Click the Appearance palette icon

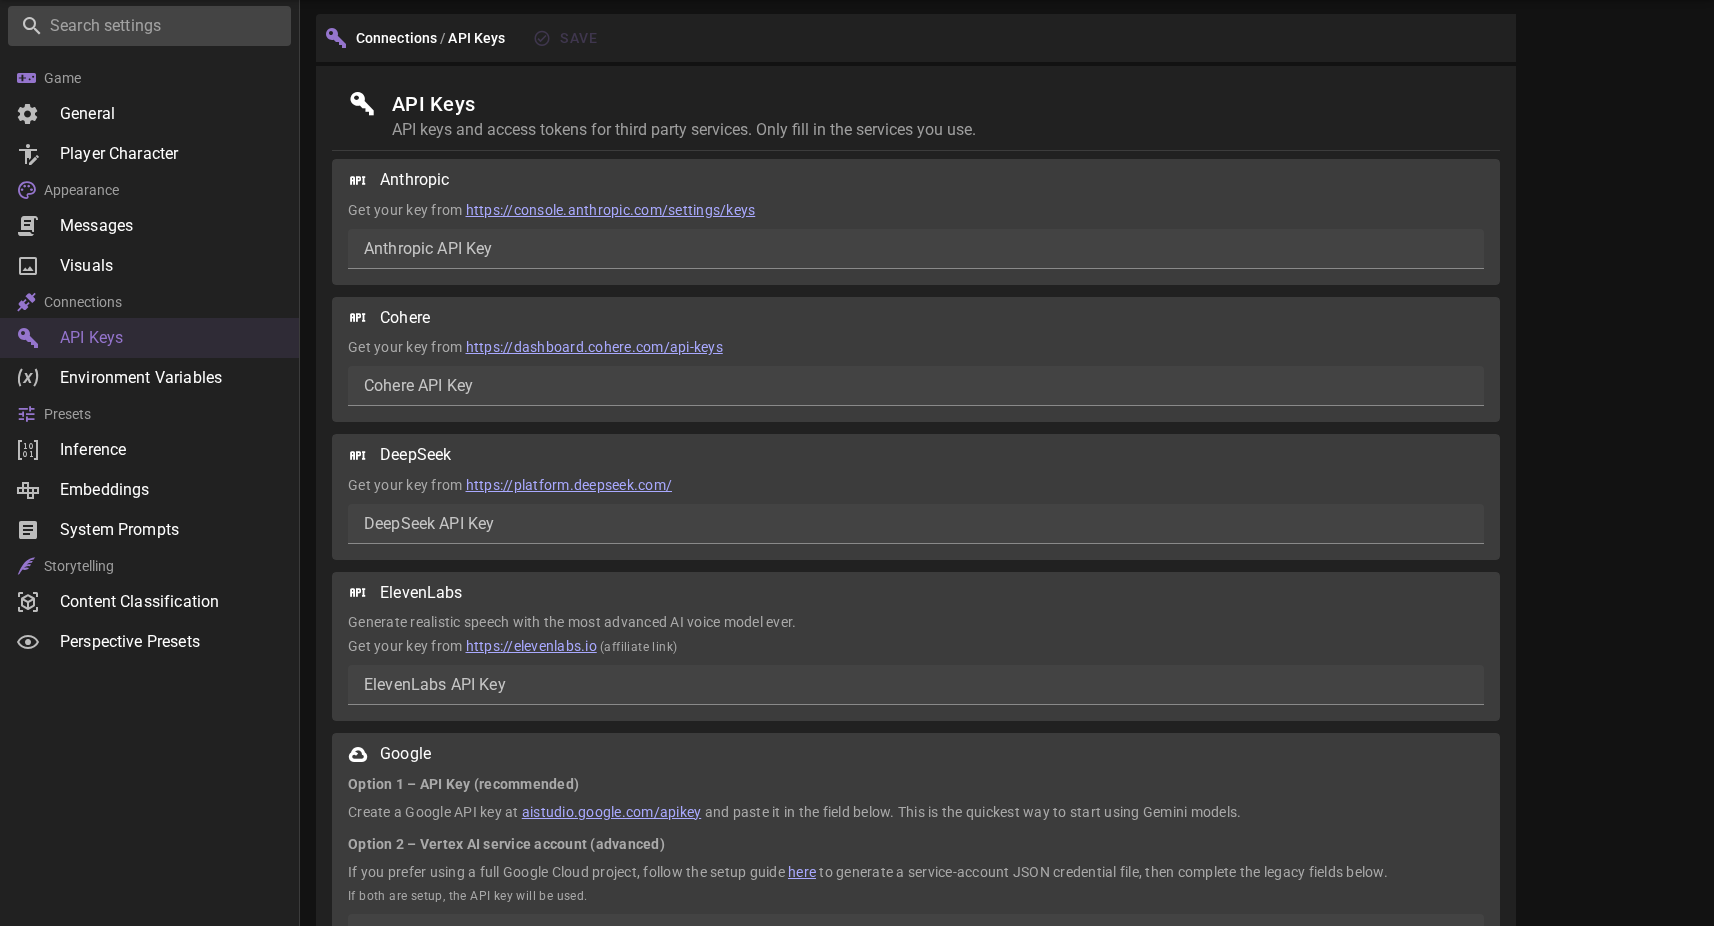27,190
